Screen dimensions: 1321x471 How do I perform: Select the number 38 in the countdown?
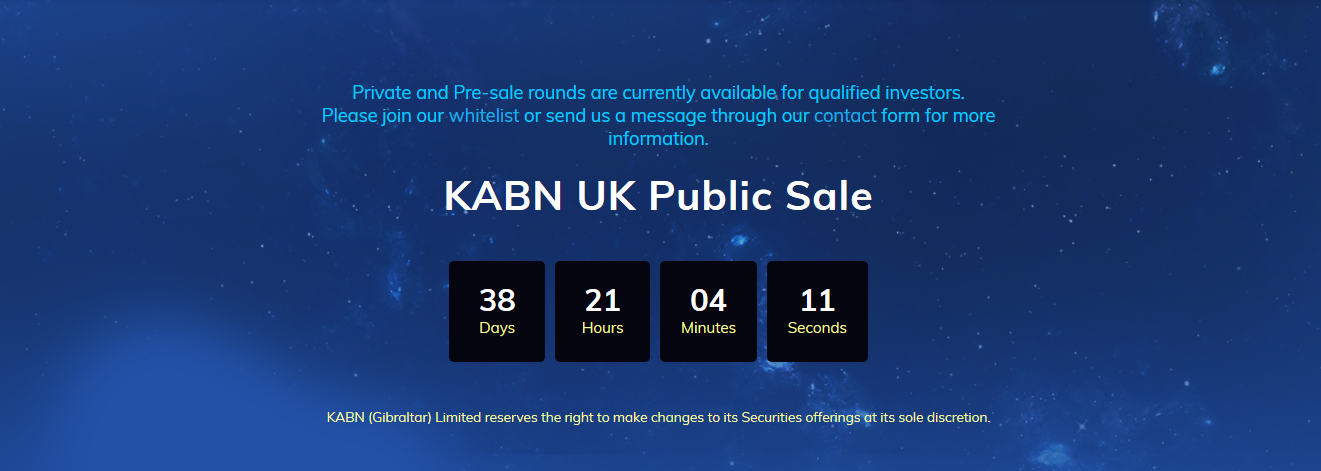coord(497,300)
